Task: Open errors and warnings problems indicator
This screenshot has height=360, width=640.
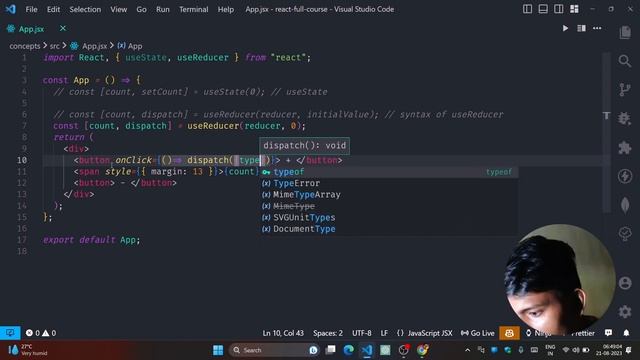Action: 41,333
